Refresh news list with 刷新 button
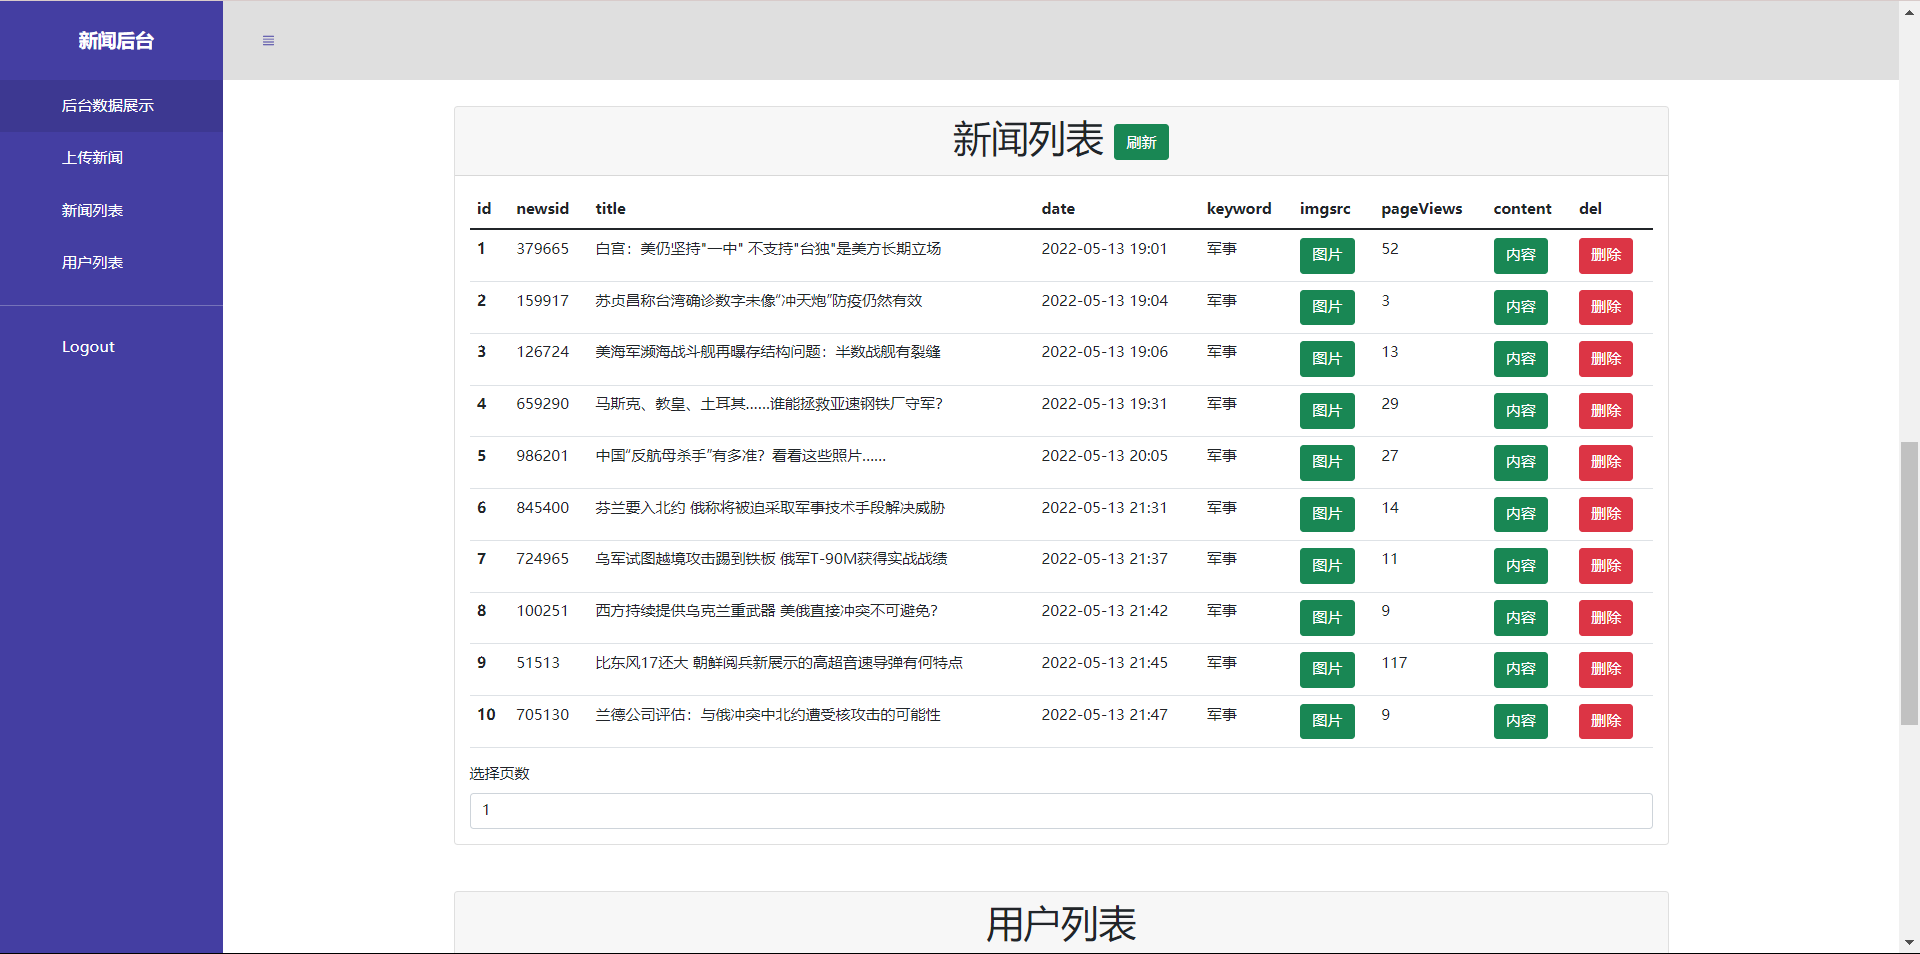This screenshot has width=1920, height=954. [1141, 142]
